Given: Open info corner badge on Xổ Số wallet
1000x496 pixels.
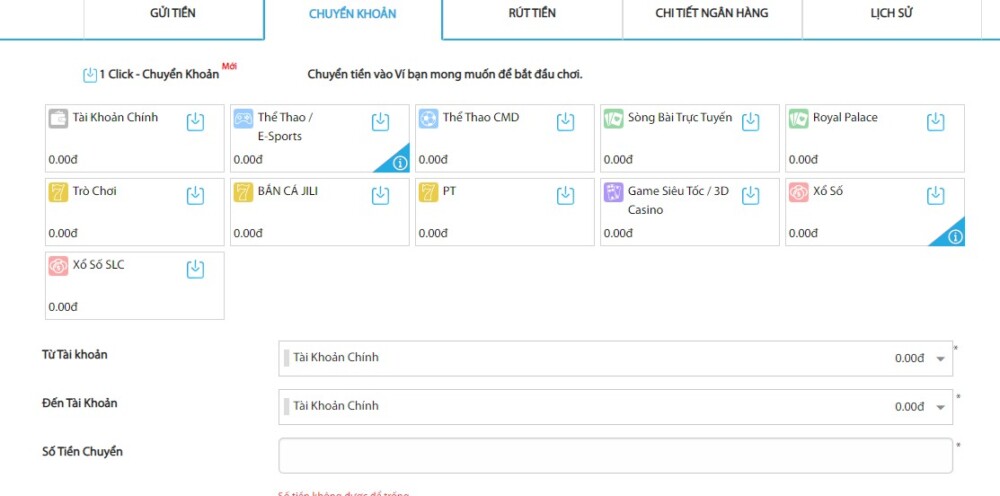Looking at the screenshot, I should tap(954, 237).
